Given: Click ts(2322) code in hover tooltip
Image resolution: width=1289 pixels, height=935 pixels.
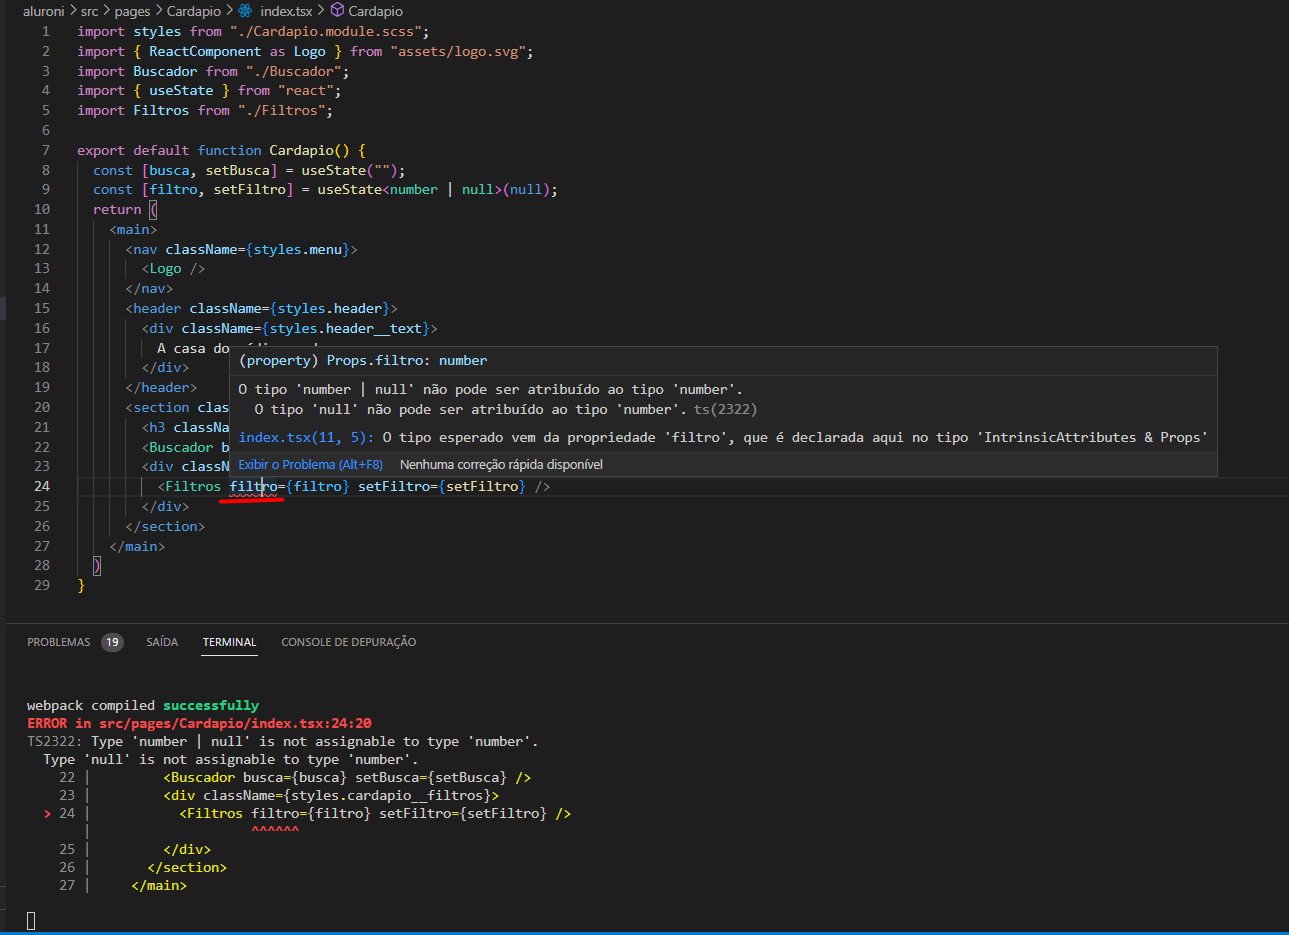Looking at the screenshot, I should coord(725,409).
